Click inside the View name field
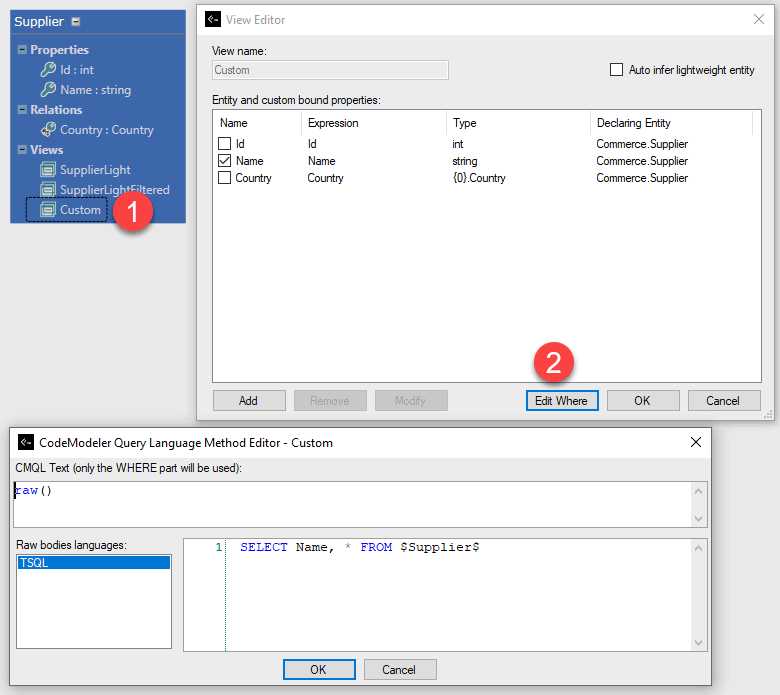This screenshot has width=780, height=695. (330, 70)
